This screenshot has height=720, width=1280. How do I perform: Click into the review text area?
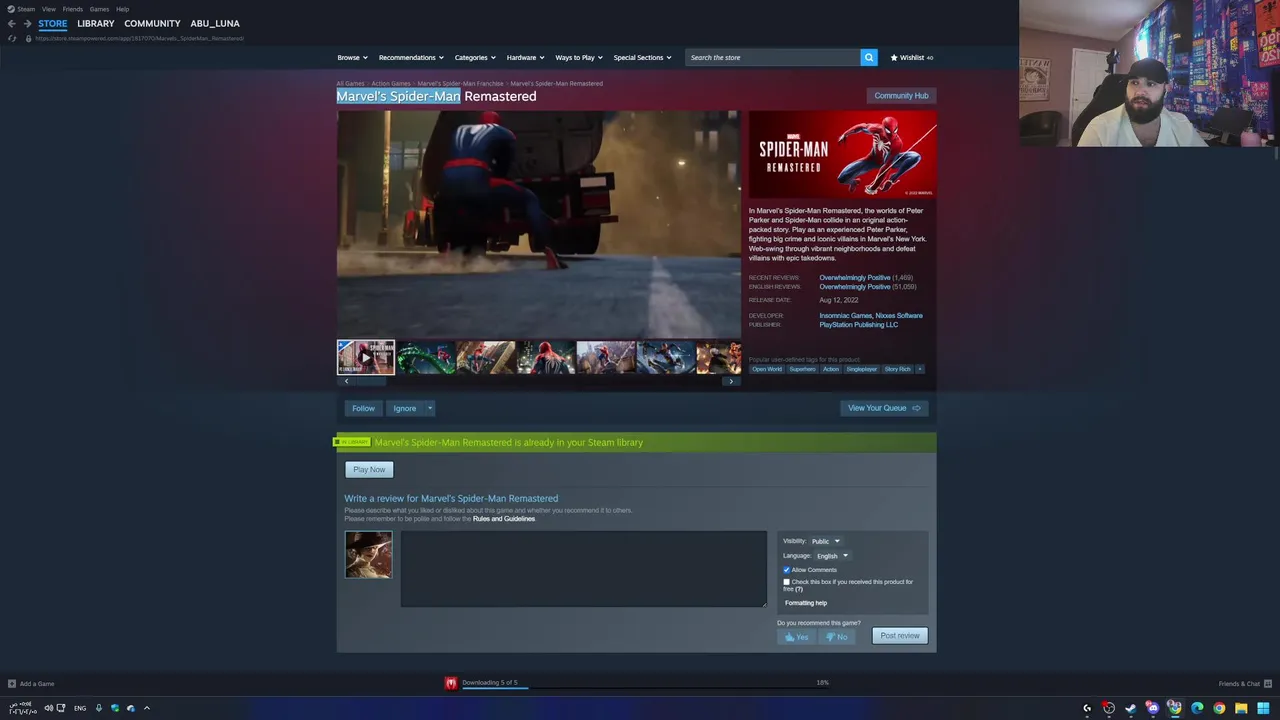point(584,569)
